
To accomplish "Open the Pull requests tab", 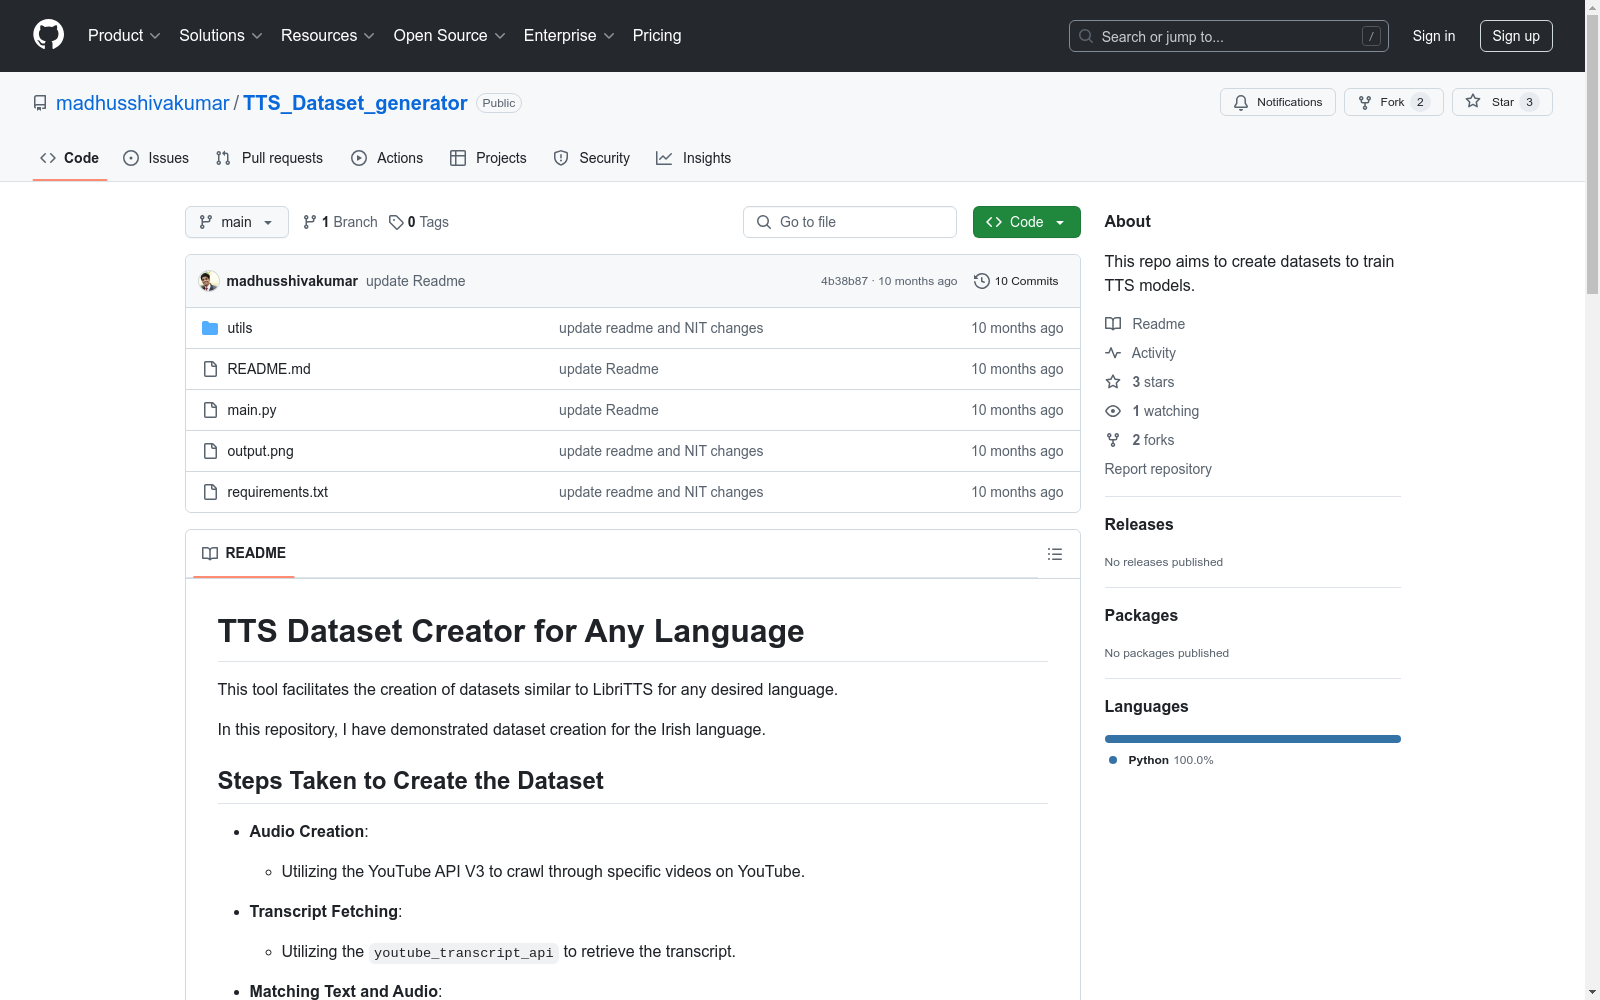I will (269, 158).
